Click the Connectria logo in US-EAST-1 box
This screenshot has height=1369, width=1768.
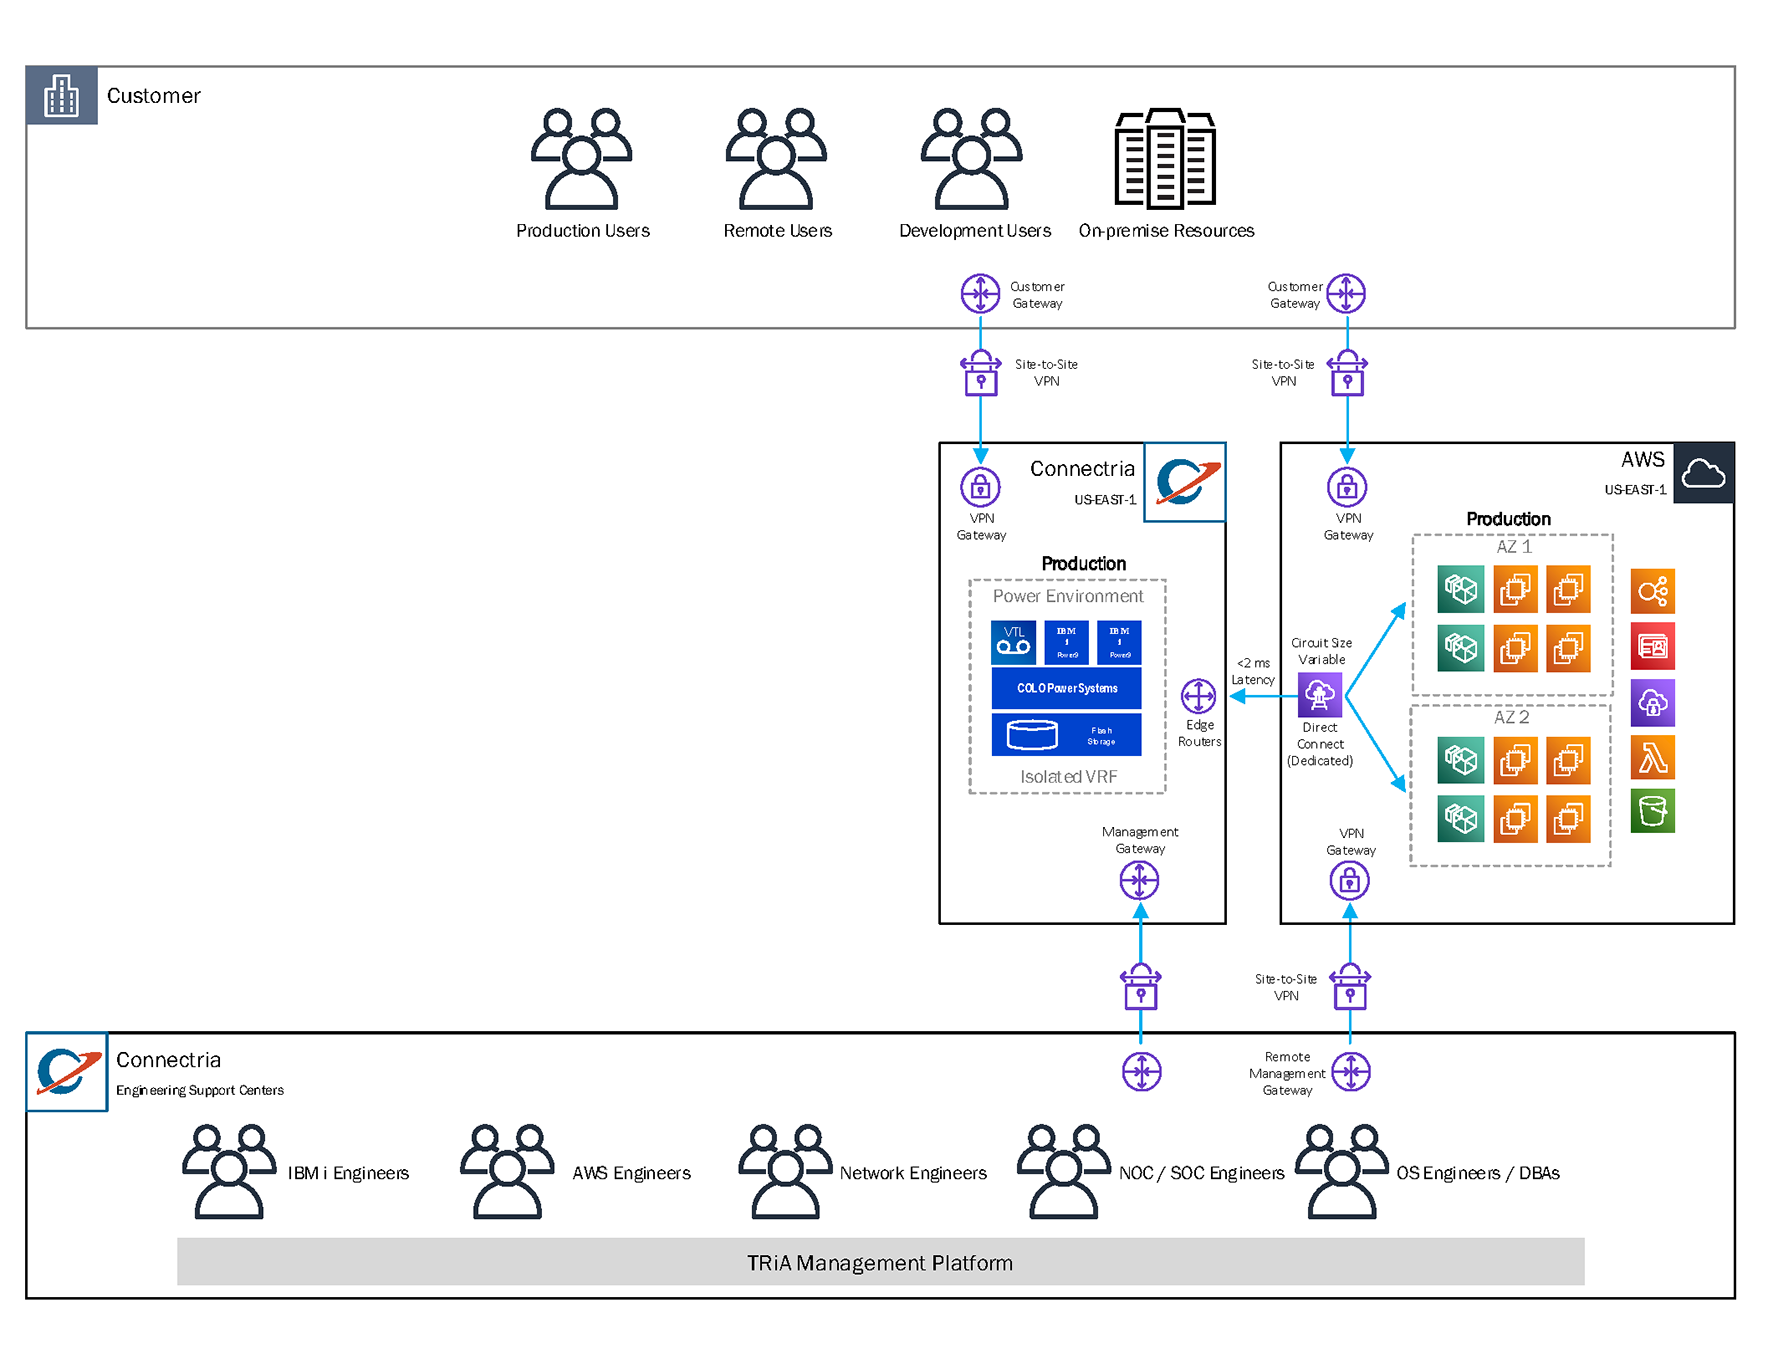click(x=1185, y=482)
